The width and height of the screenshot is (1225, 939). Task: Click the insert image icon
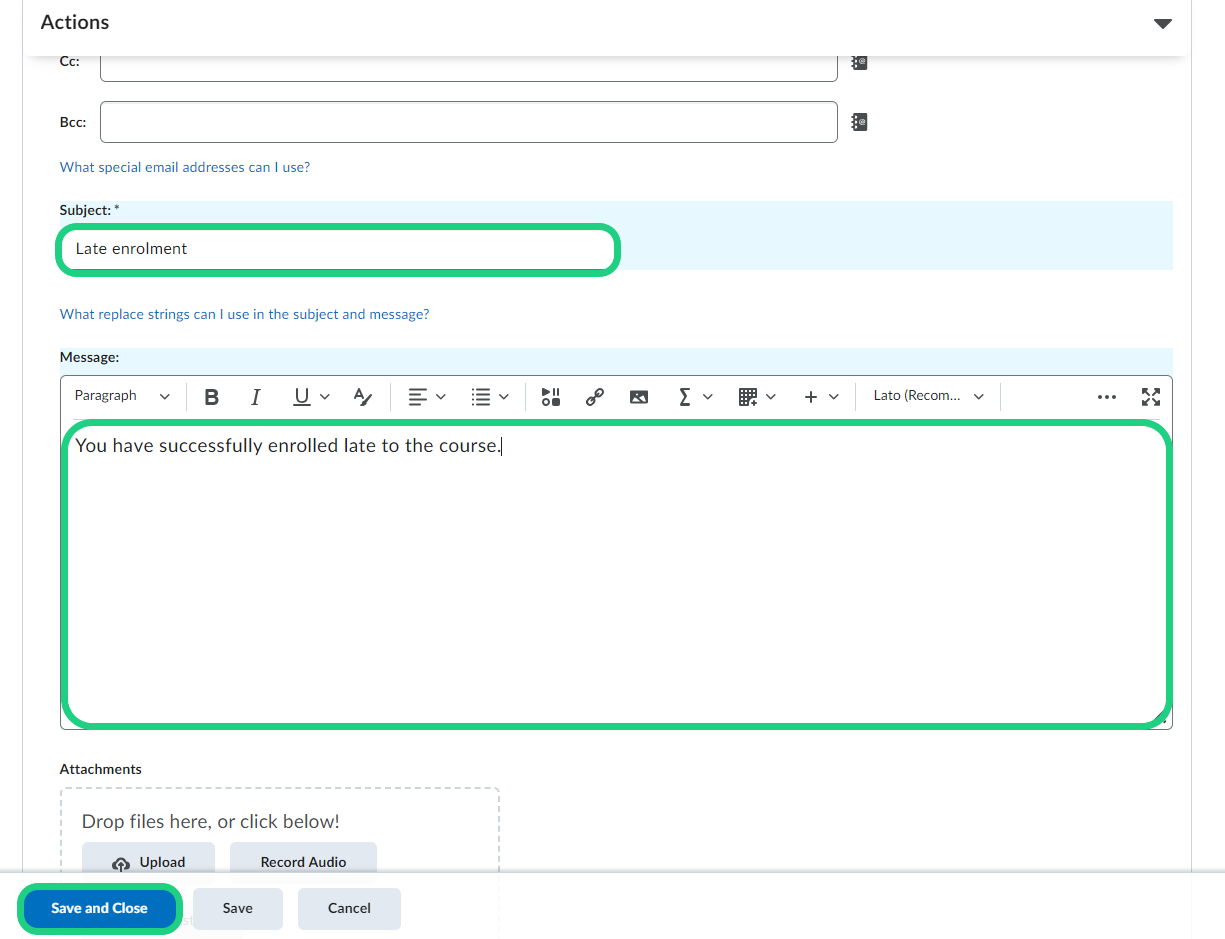point(639,397)
